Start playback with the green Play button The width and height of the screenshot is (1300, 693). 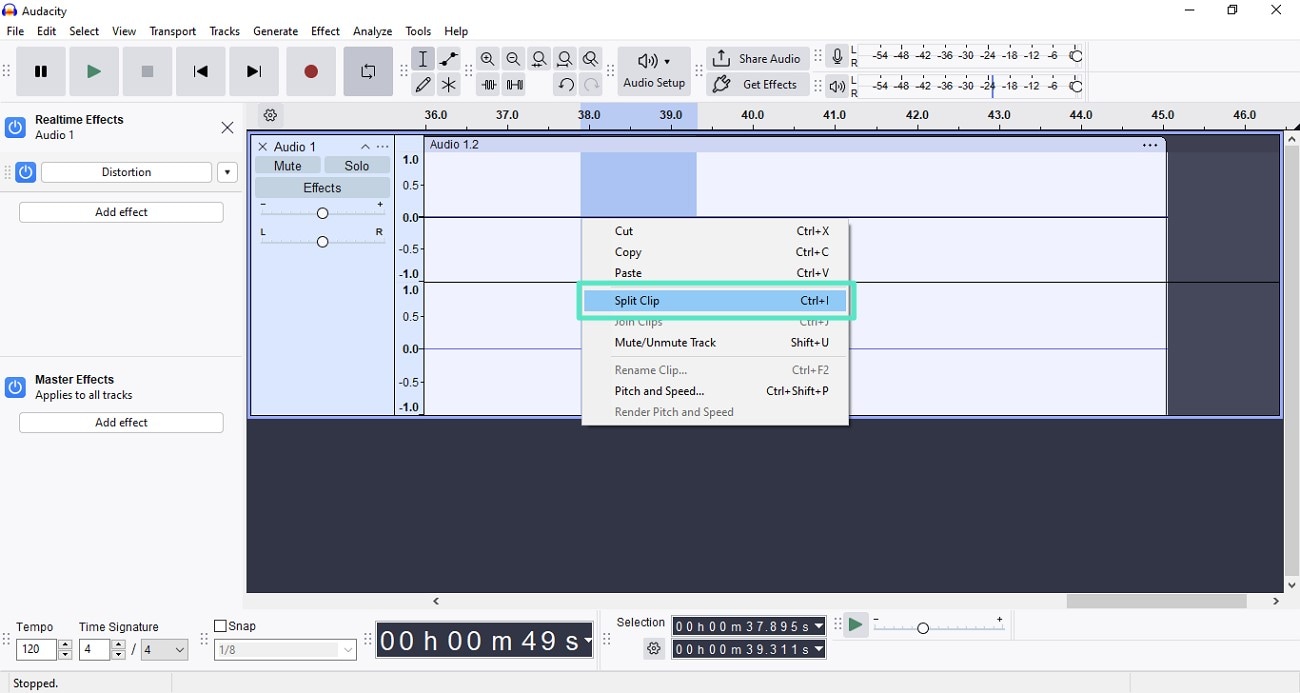pyautogui.click(x=94, y=71)
